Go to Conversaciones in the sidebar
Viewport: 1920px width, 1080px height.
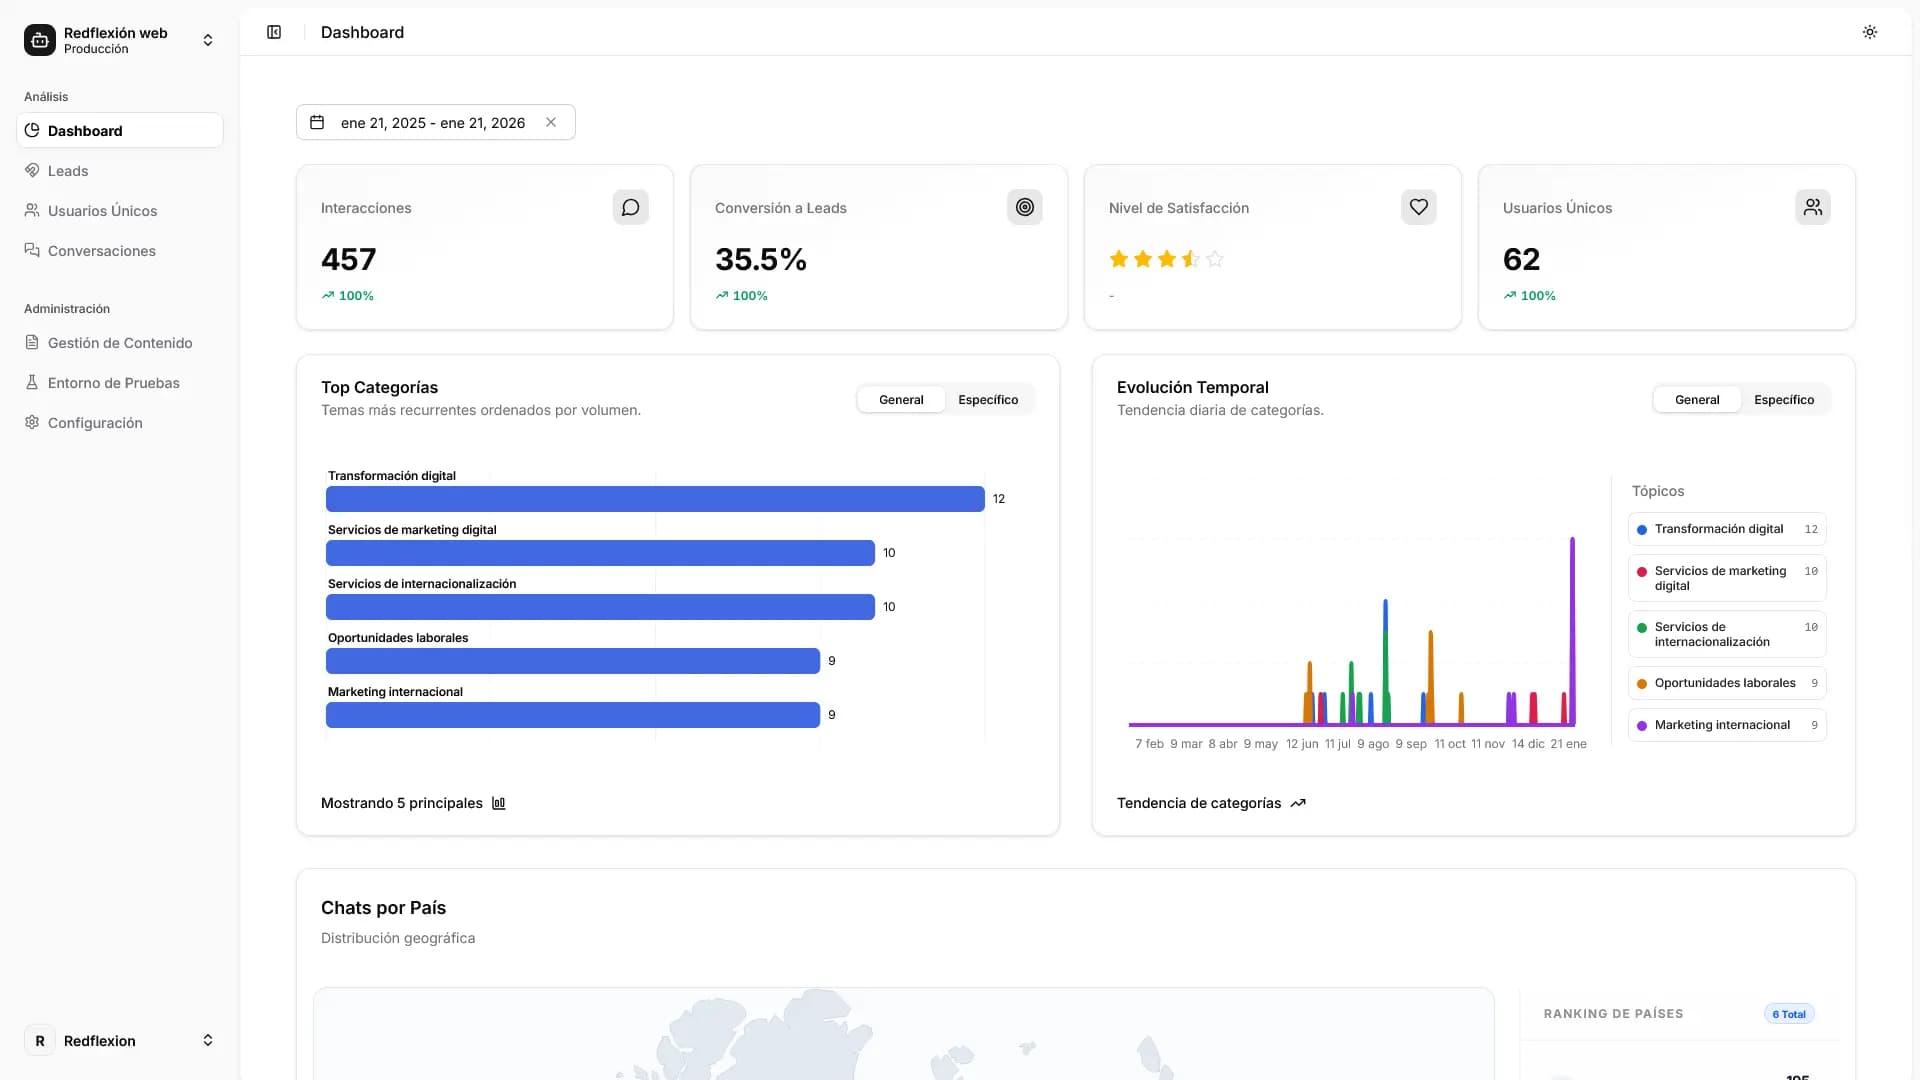pyautogui.click(x=101, y=250)
